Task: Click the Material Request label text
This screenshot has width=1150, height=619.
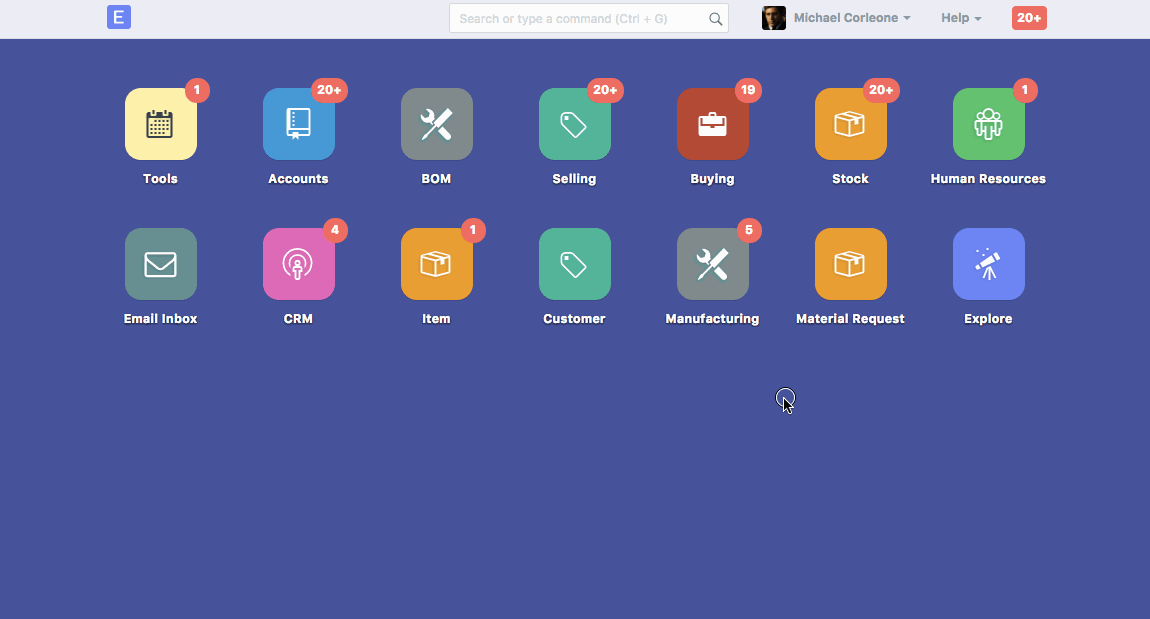Action: point(850,319)
